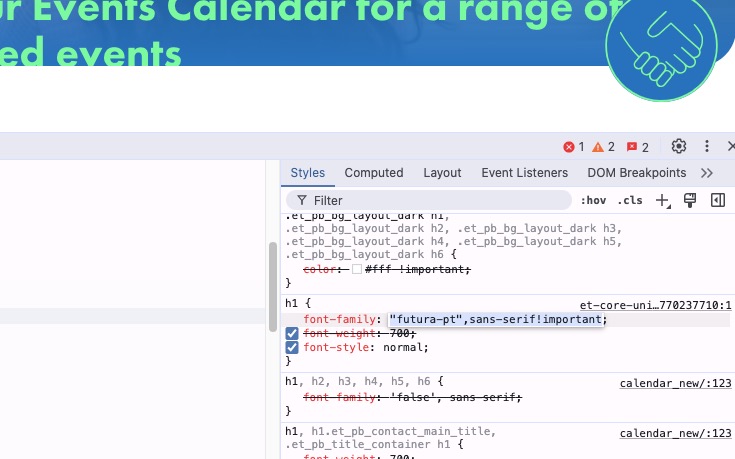Image resolution: width=735 pixels, height=459 pixels.
Task: Add a new style rule
Action: (662, 201)
